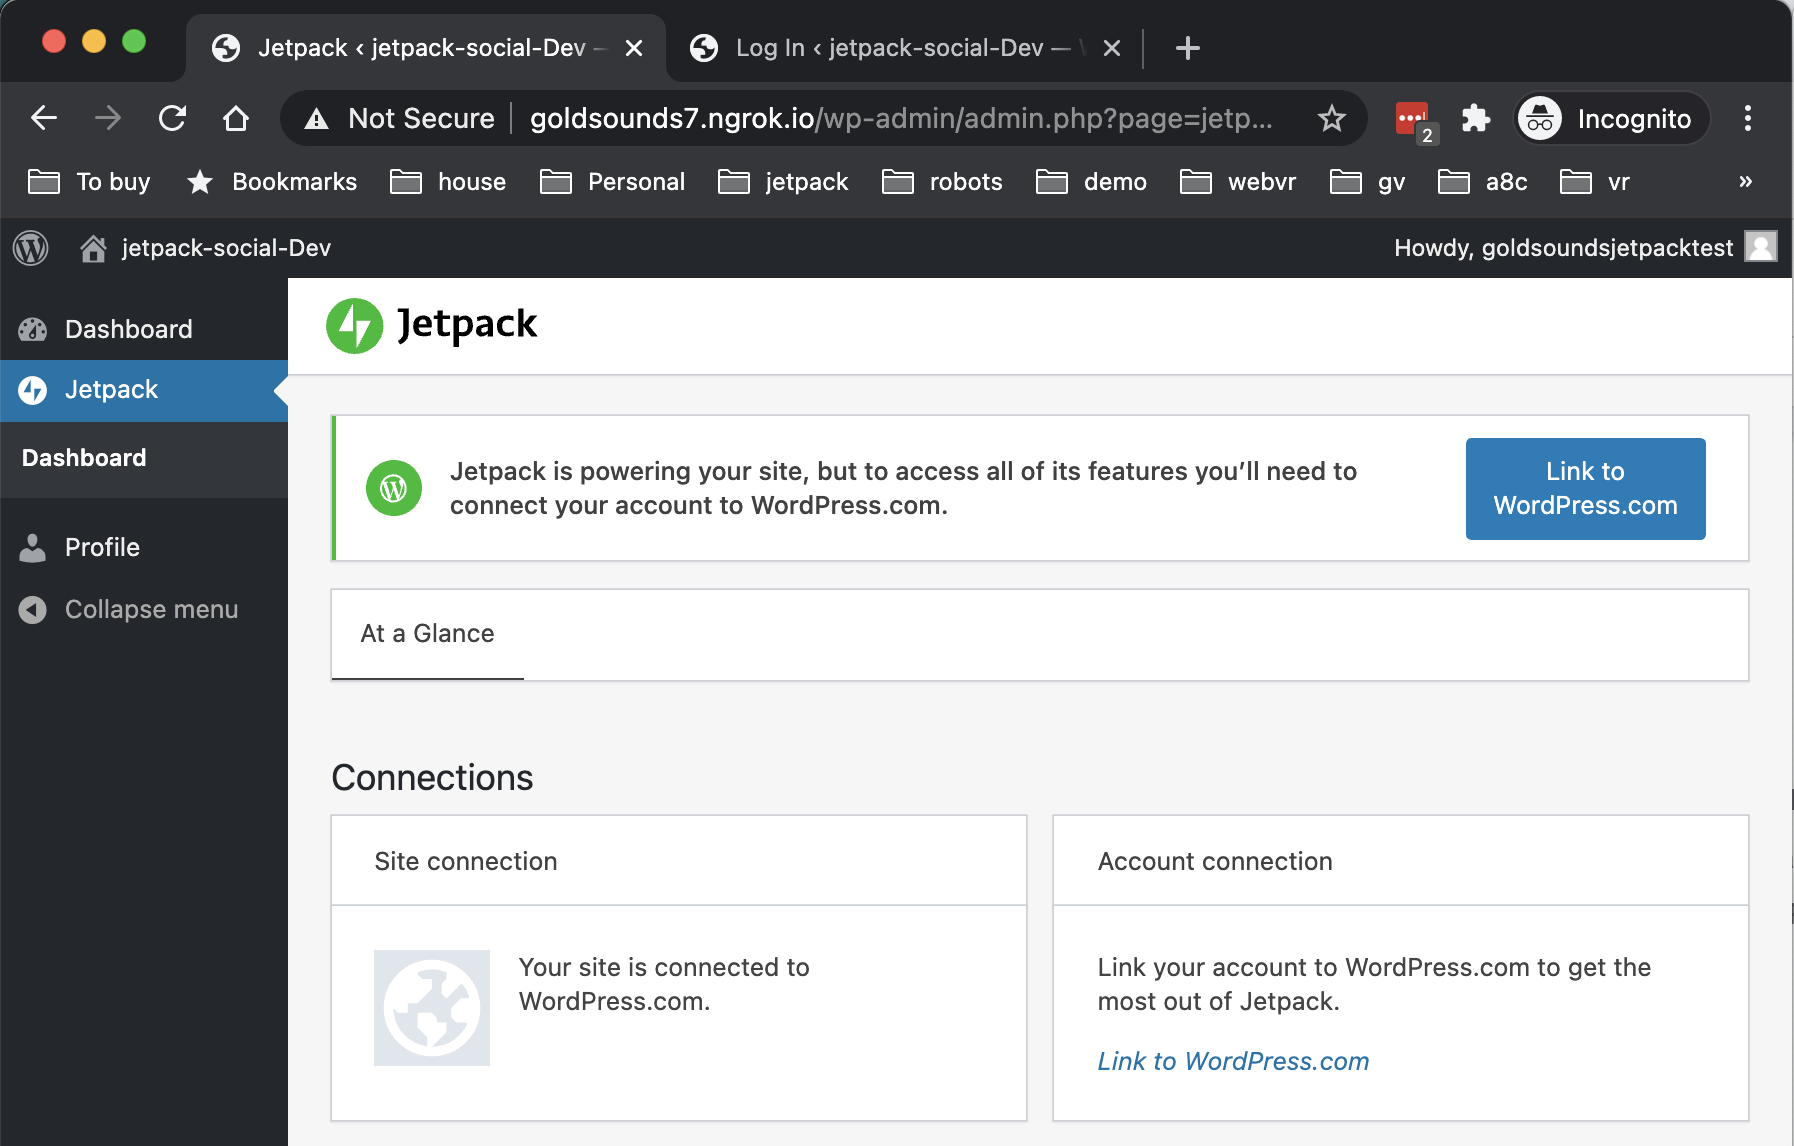The image size is (1794, 1146).
Task: Open the demo bookmarks folder
Action: pyautogui.click(x=1091, y=182)
